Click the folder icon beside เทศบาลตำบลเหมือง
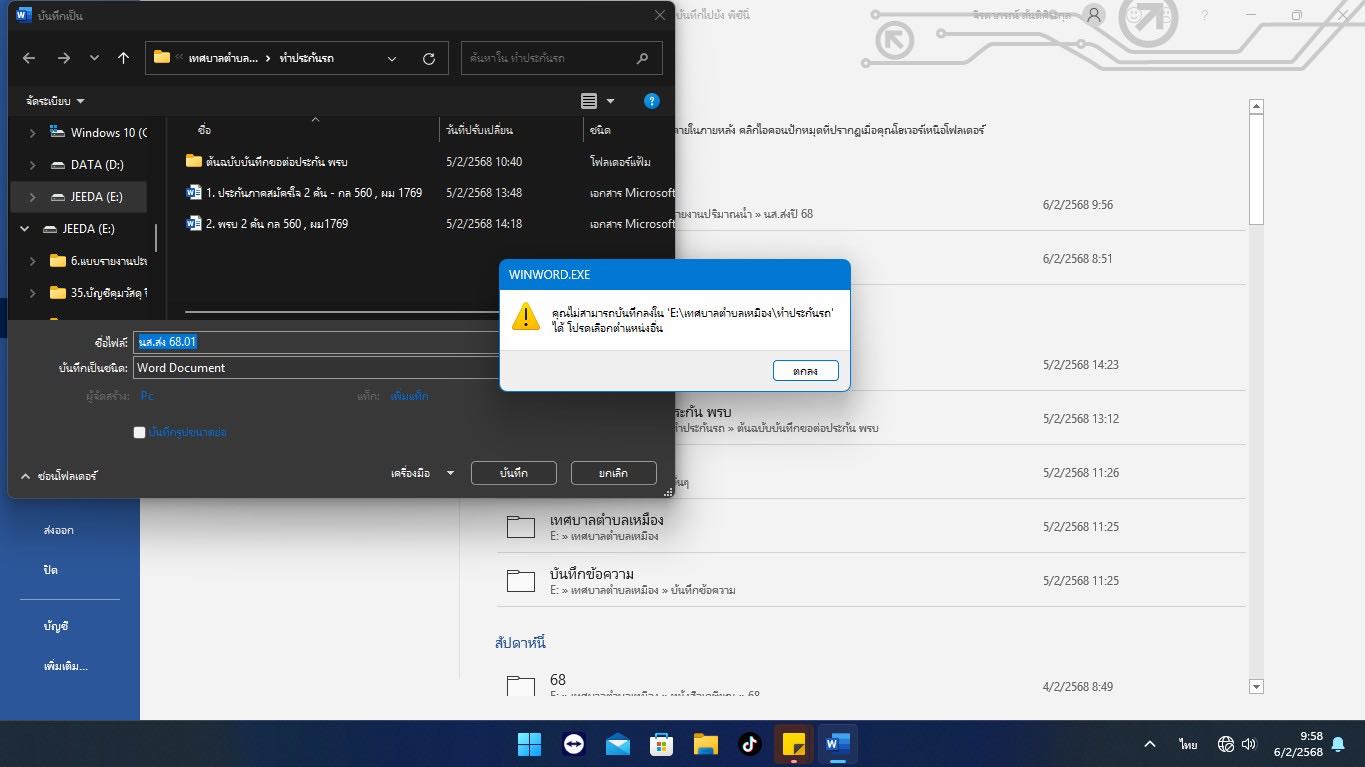Viewport: 1365px width, 767px height. pos(521,527)
